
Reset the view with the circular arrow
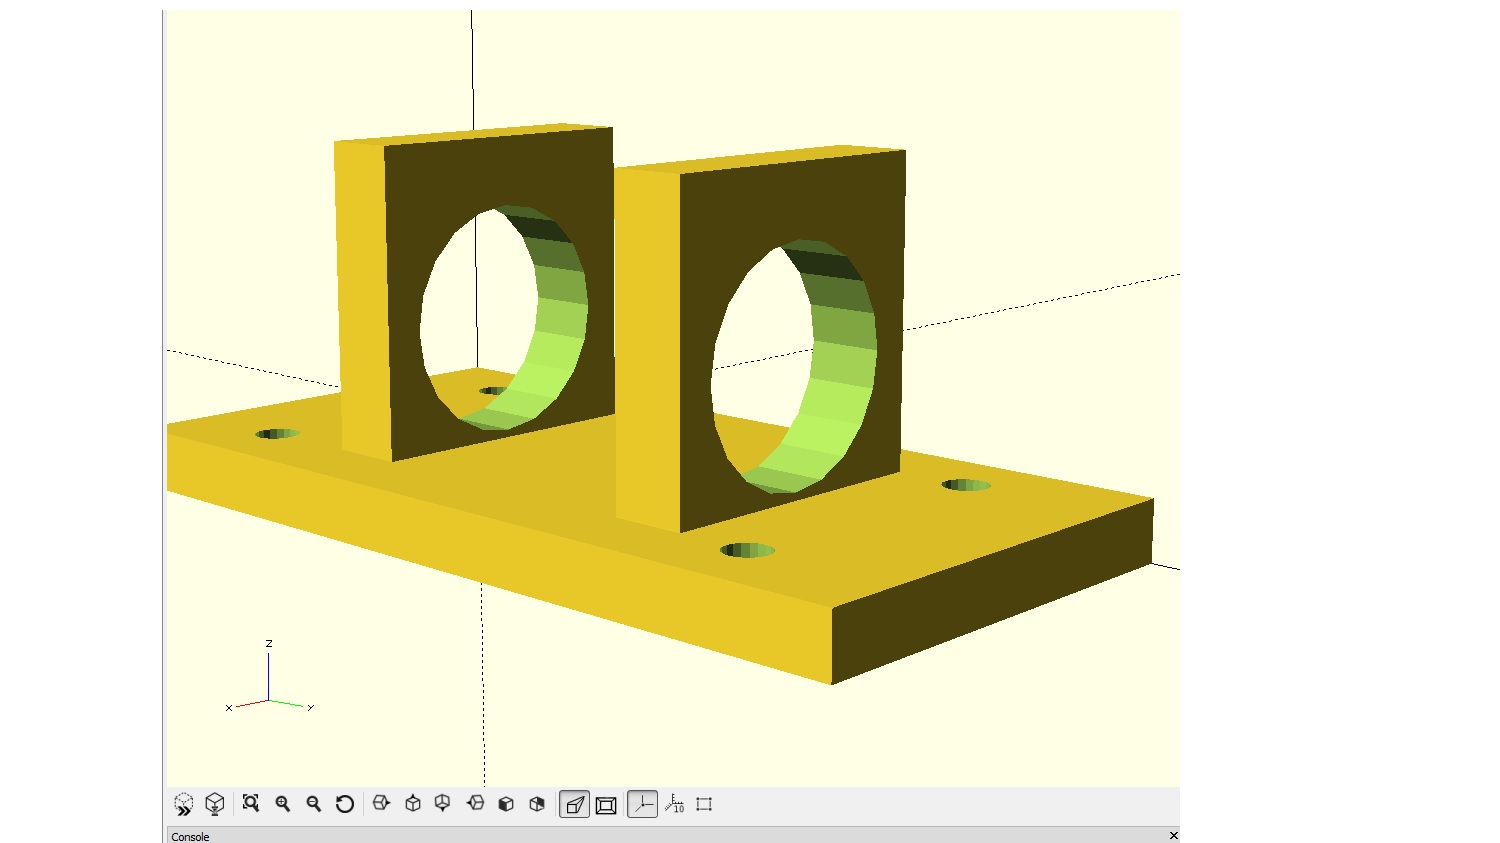tap(345, 804)
